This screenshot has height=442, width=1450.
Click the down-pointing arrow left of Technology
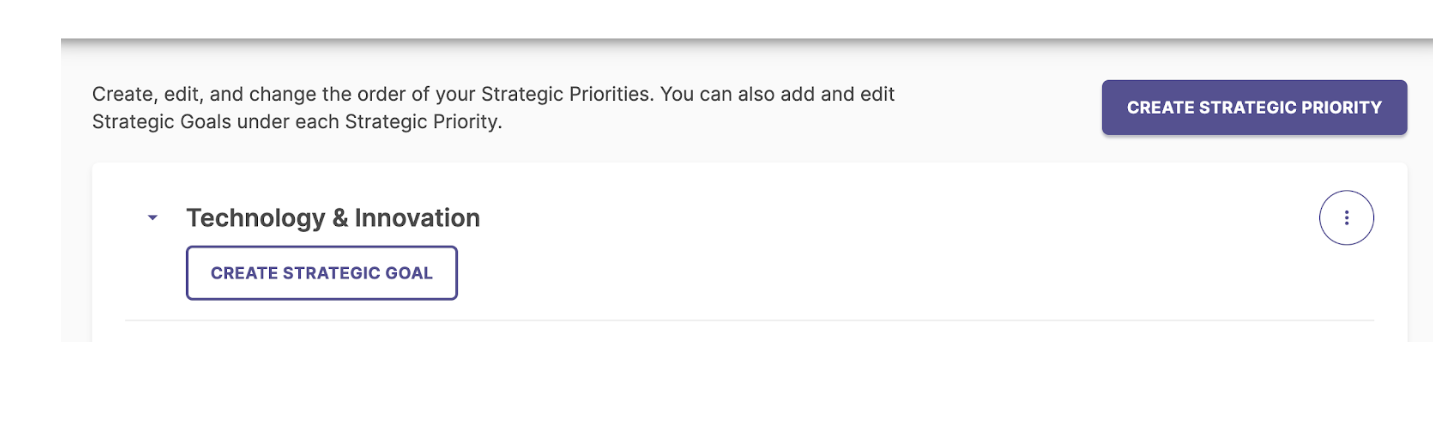(152, 217)
